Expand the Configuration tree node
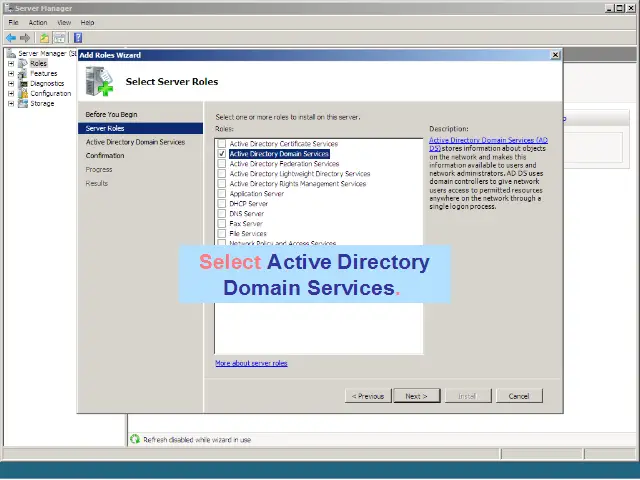 pyautogui.click(x=11, y=93)
